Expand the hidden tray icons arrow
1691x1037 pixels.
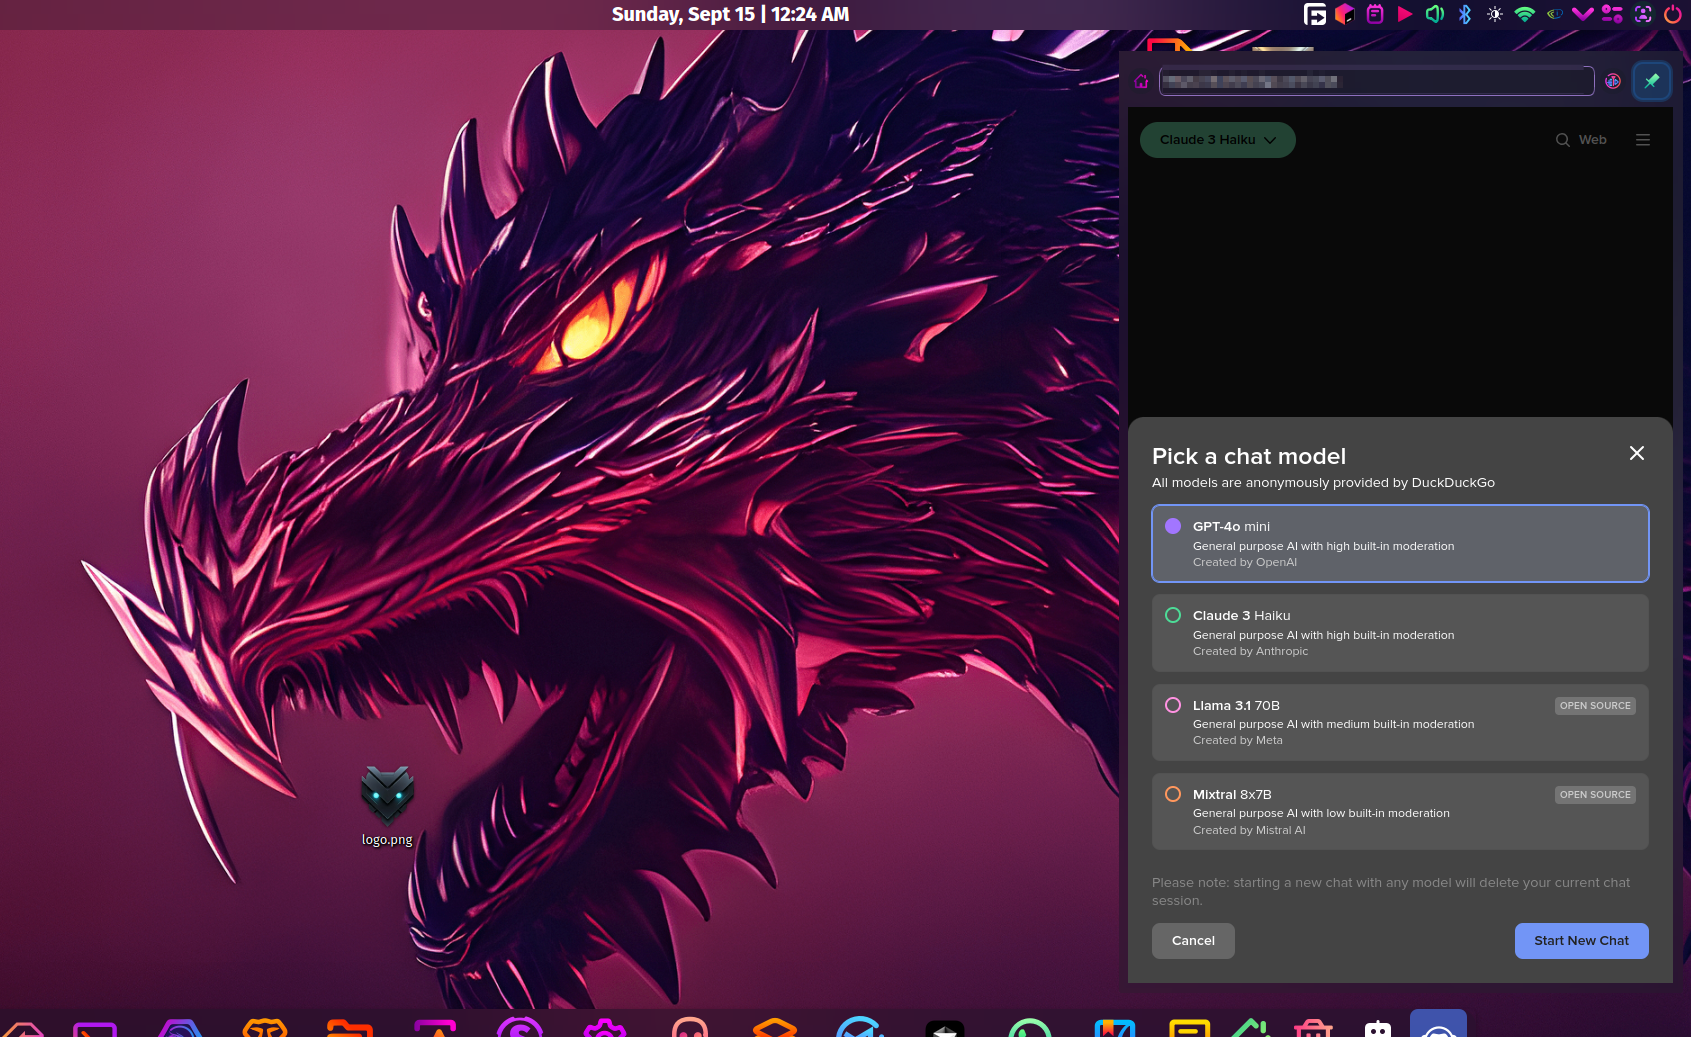1582,14
